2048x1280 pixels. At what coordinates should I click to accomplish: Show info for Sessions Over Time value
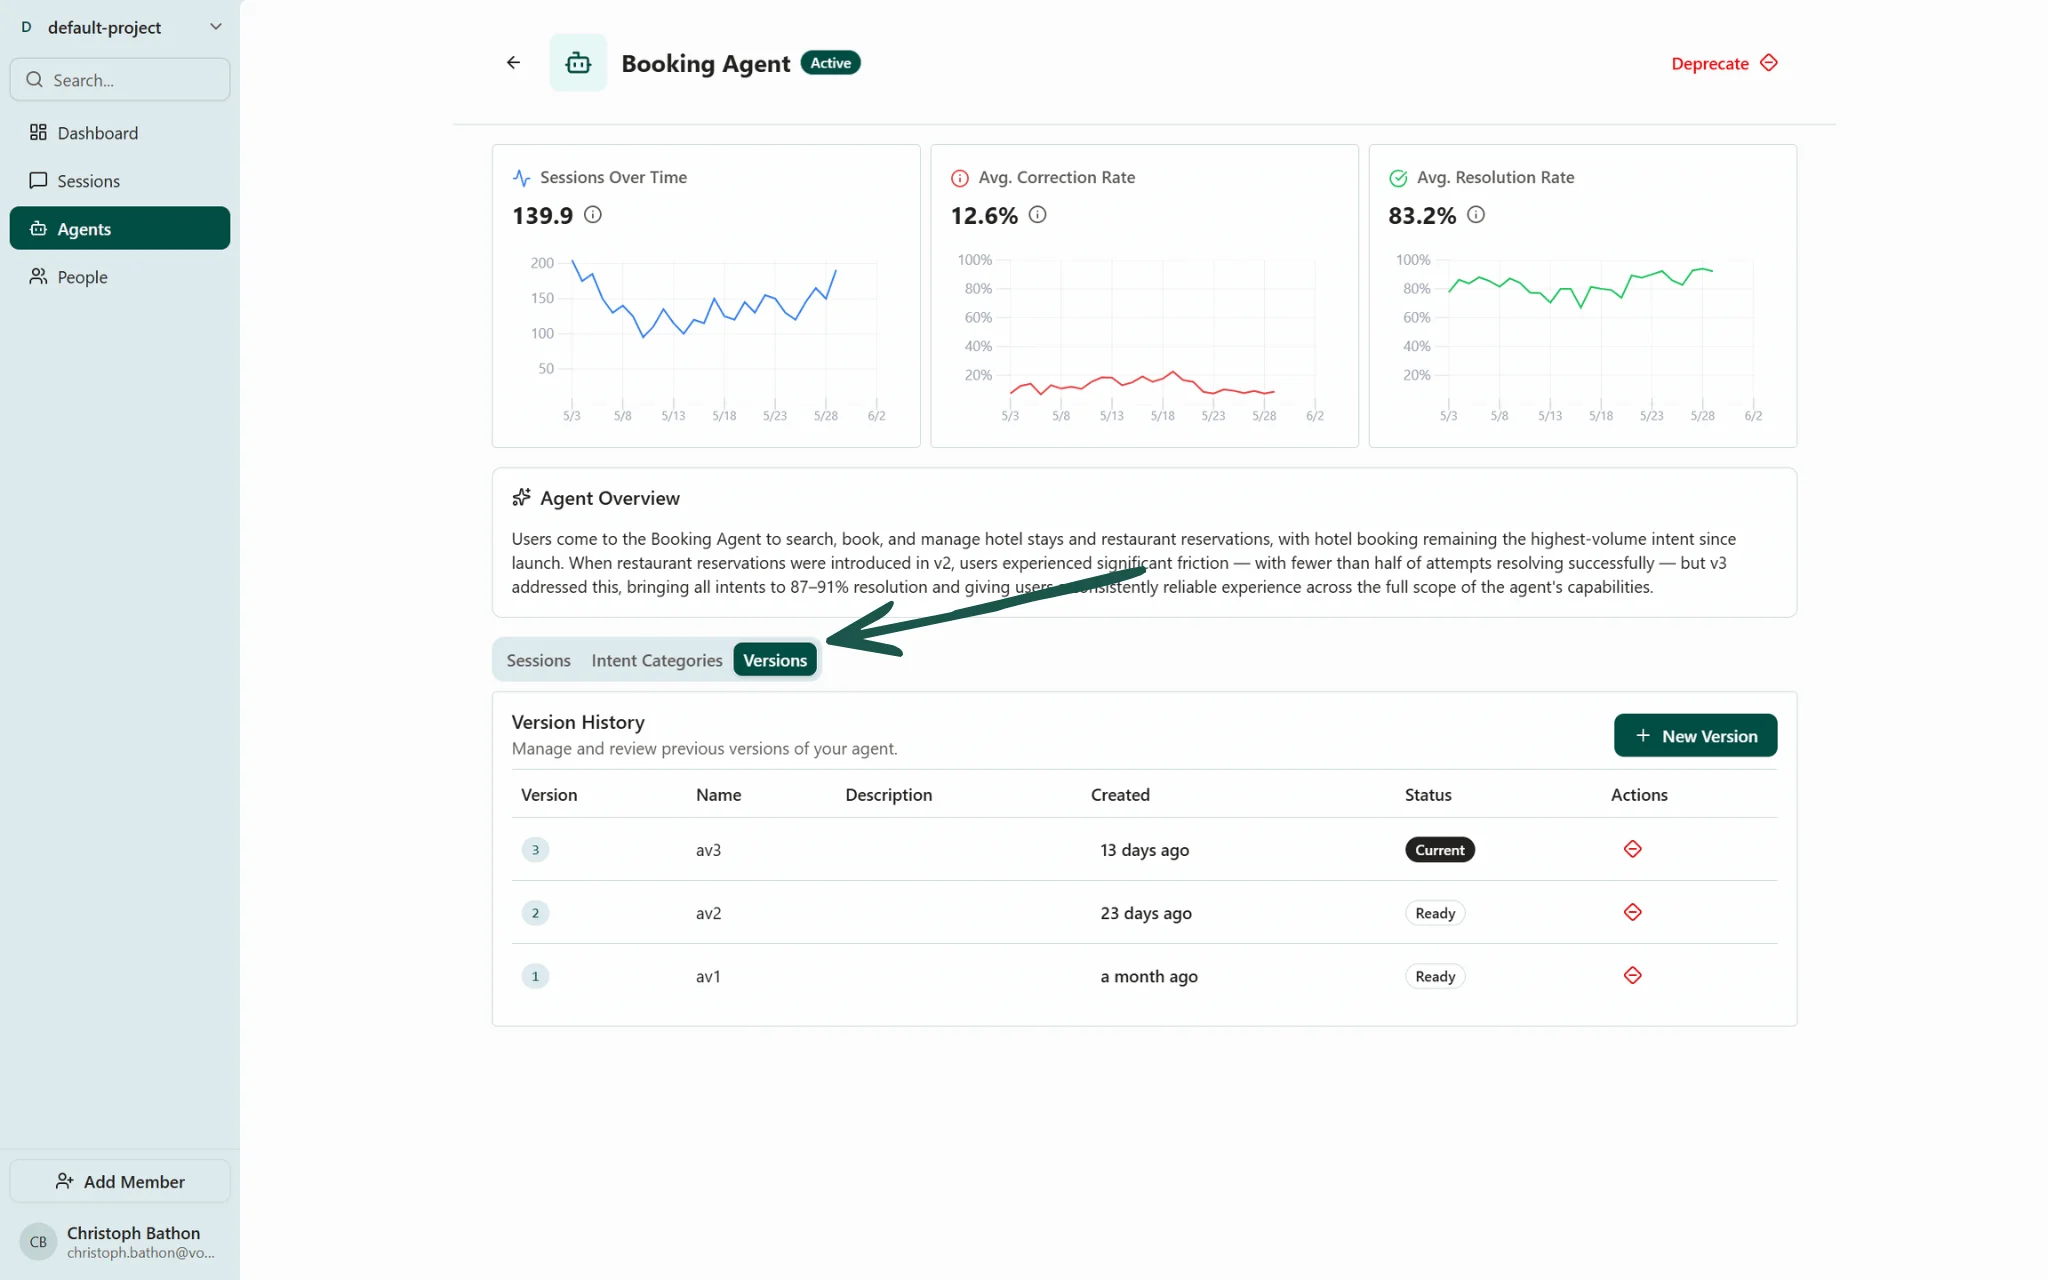pos(593,215)
